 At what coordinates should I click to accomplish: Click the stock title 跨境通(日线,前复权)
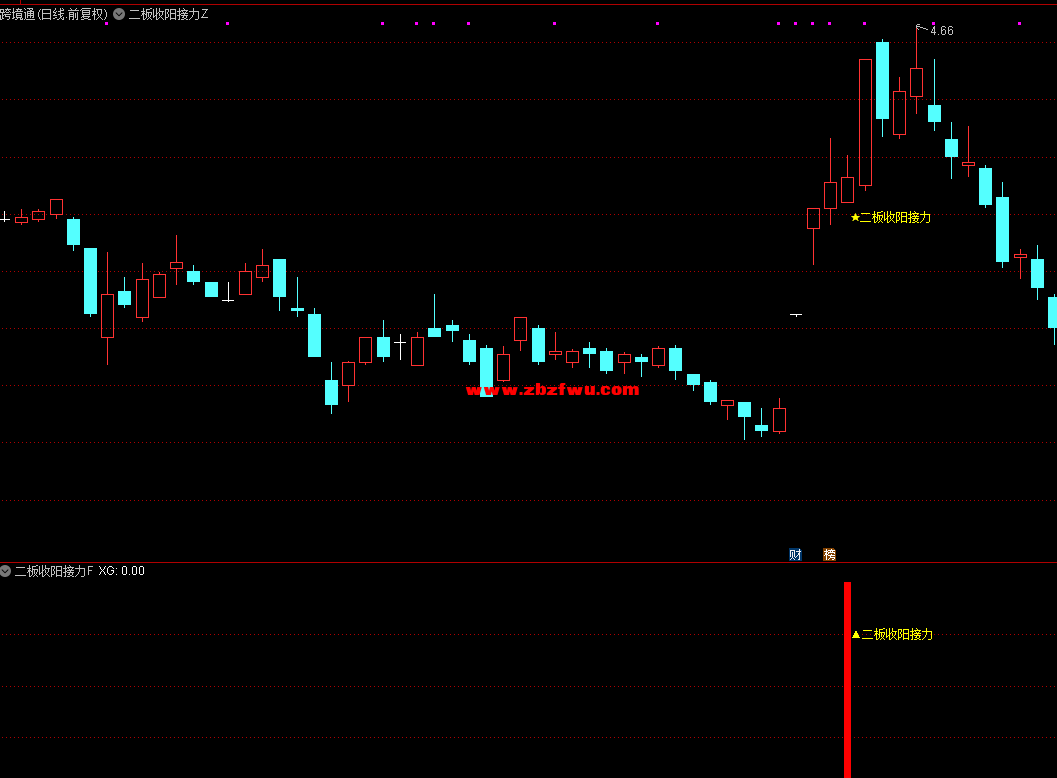tap(53, 14)
